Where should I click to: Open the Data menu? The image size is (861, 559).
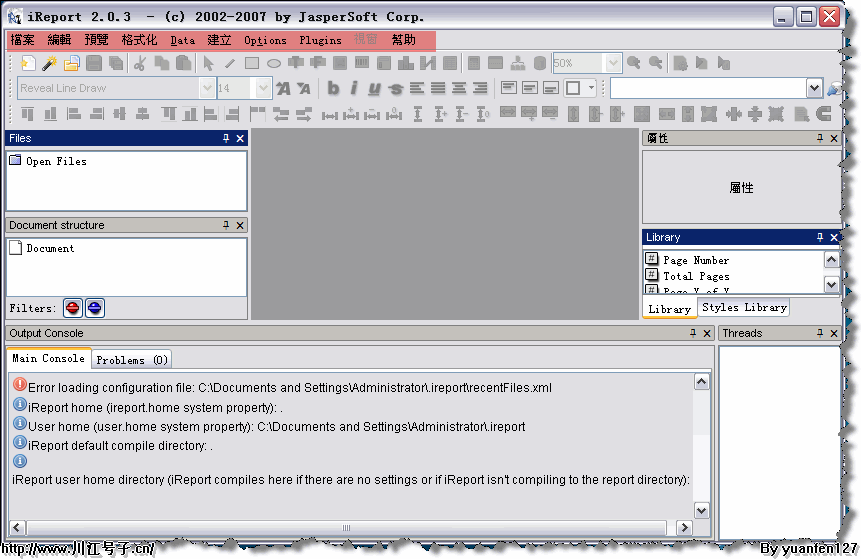[x=182, y=40]
